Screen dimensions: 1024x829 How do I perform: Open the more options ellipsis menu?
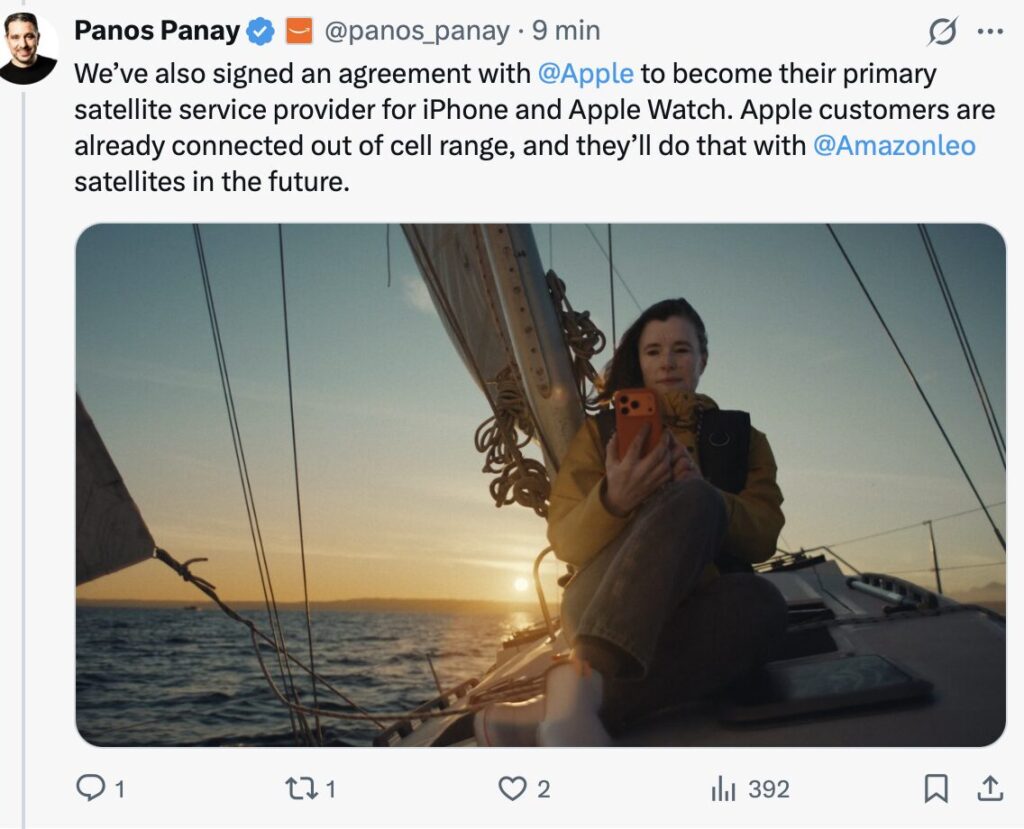click(989, 31)
